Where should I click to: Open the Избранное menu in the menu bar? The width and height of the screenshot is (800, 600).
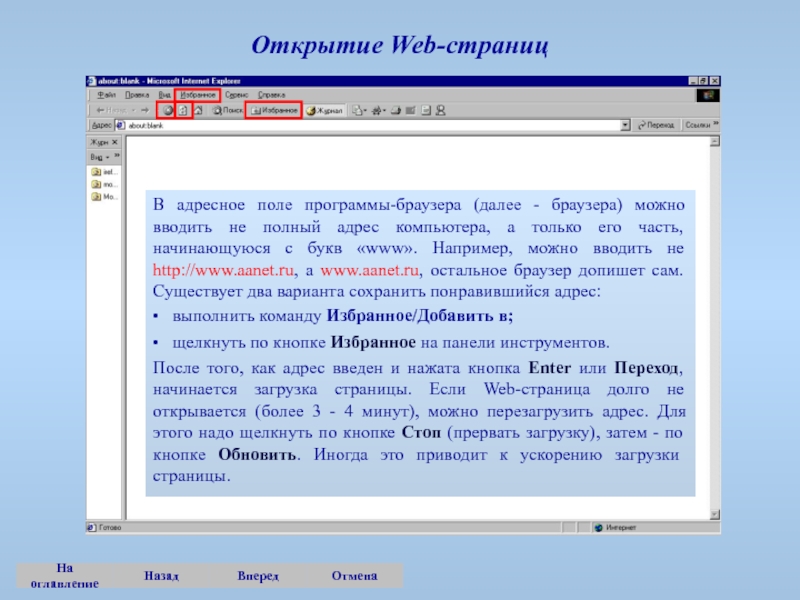pyautogui.click(x=198, y=94)
